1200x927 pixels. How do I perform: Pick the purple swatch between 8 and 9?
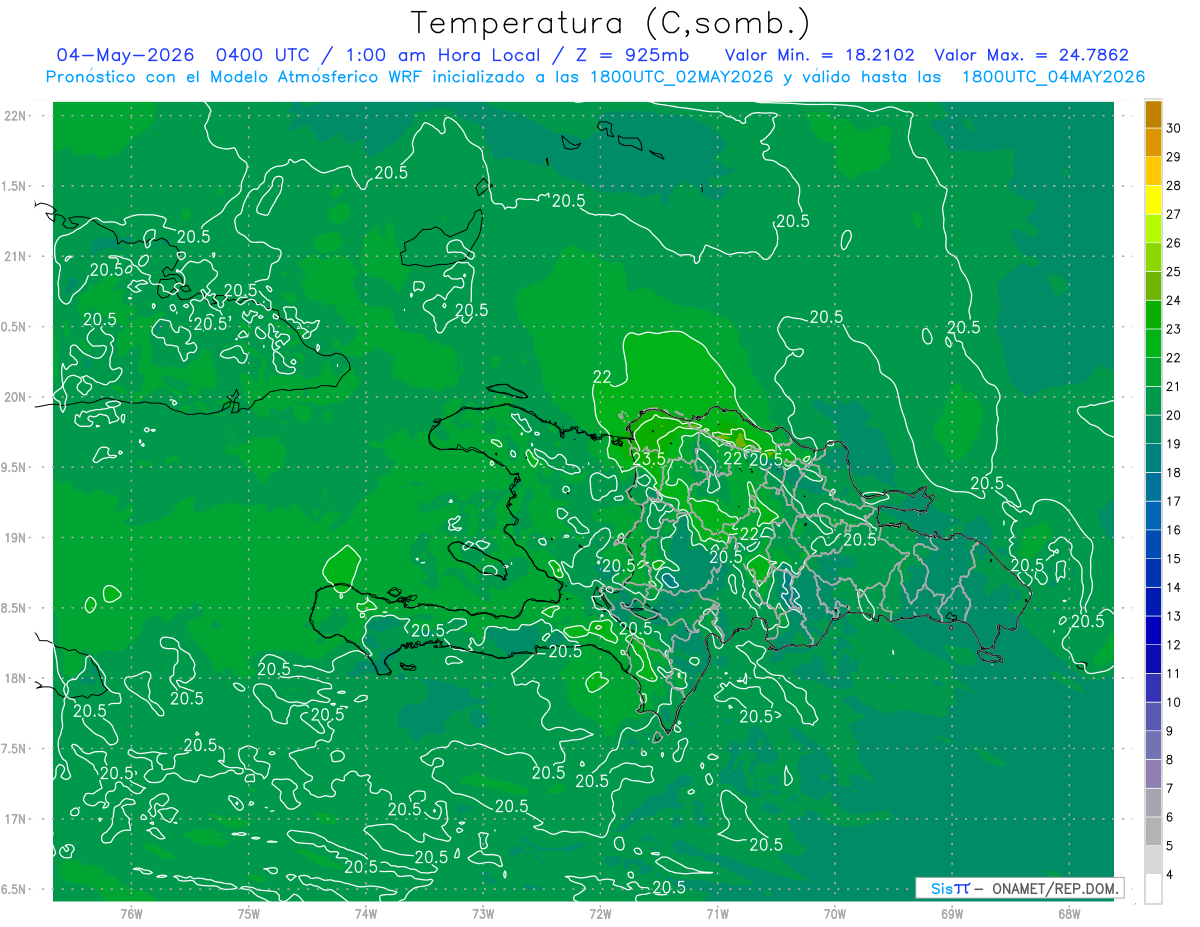pos(1153,745)
